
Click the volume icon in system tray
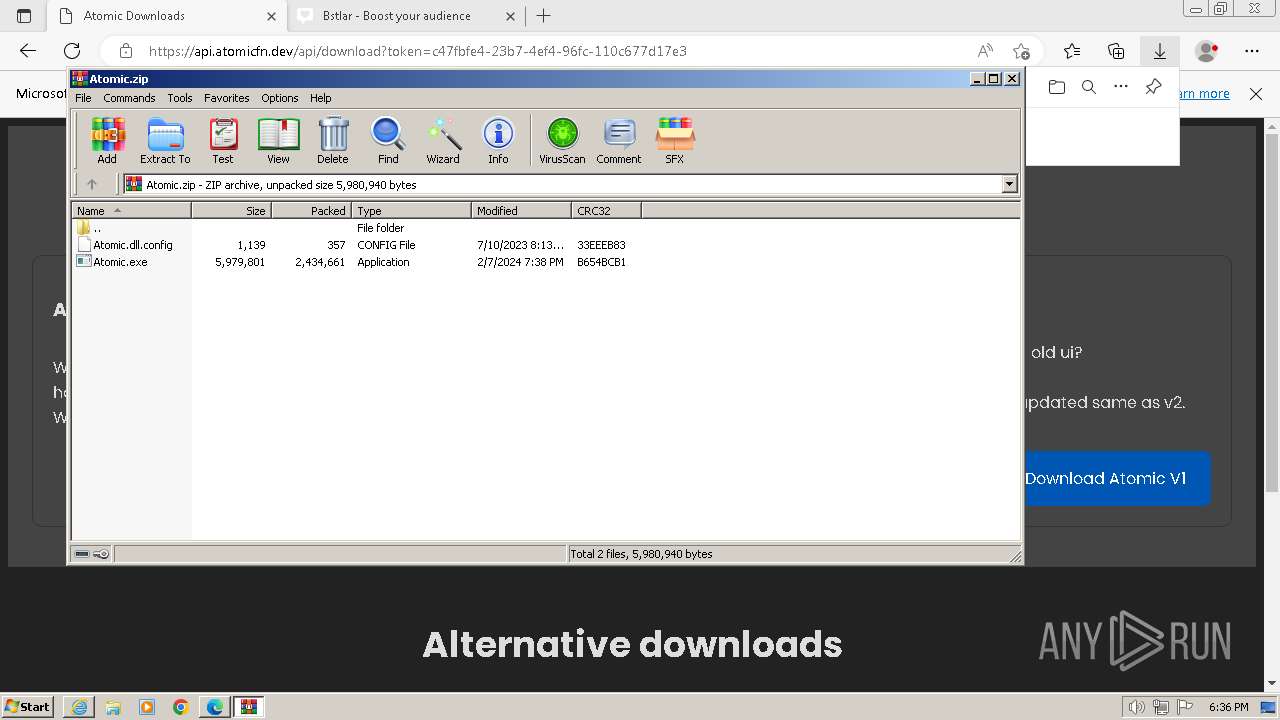[x=1136, y=707]
